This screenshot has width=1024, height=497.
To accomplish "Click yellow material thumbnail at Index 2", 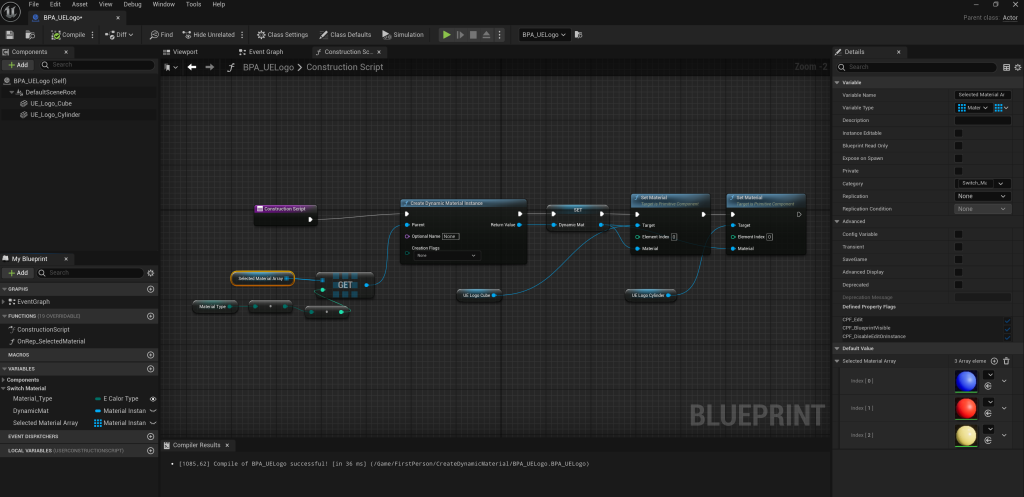I will pyautogui.click(x=966, y=435).
